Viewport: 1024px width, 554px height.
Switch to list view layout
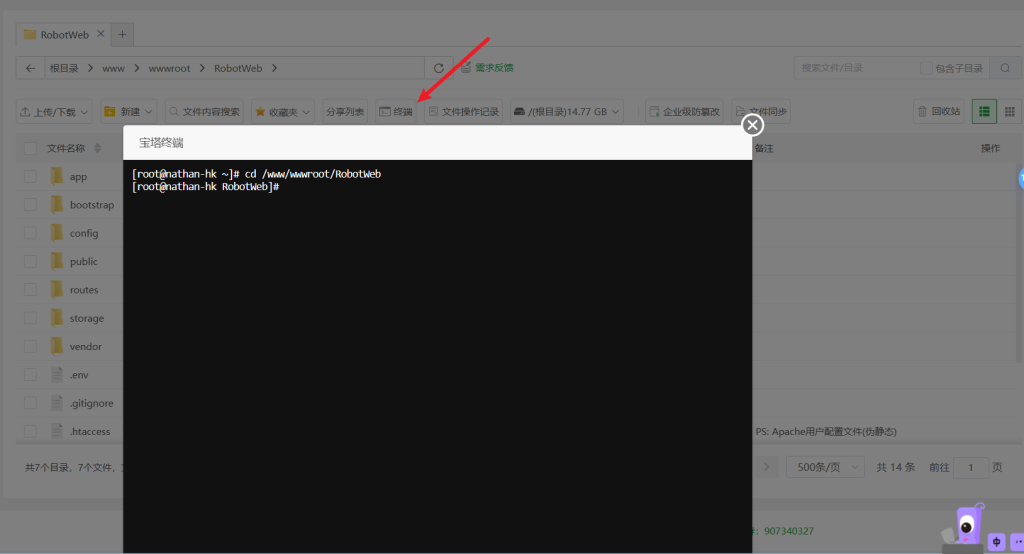pyautogui.click(x=984, y=111)
